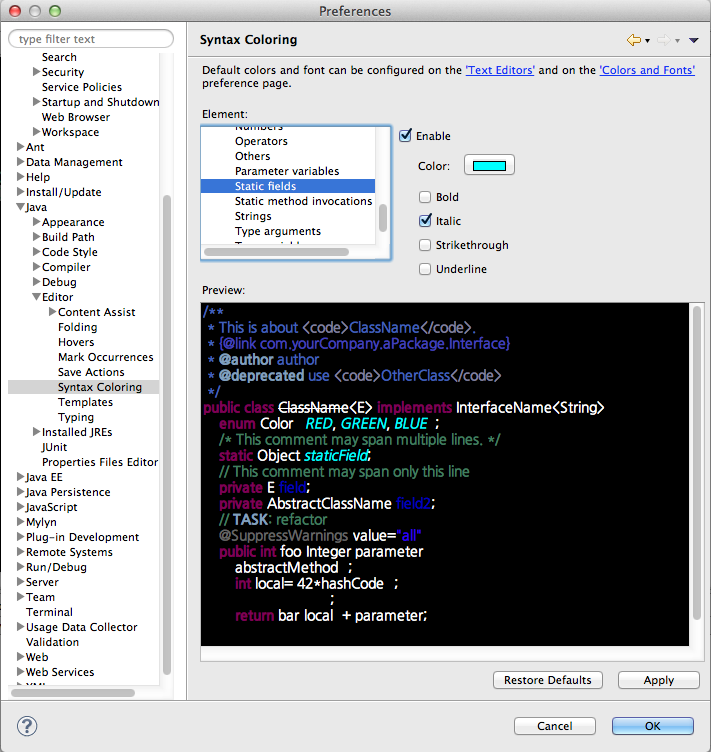This screenshot has width=711, height=752.
Task: Select Static fields element
Action: pyautogui.click(x=288, y=186)
